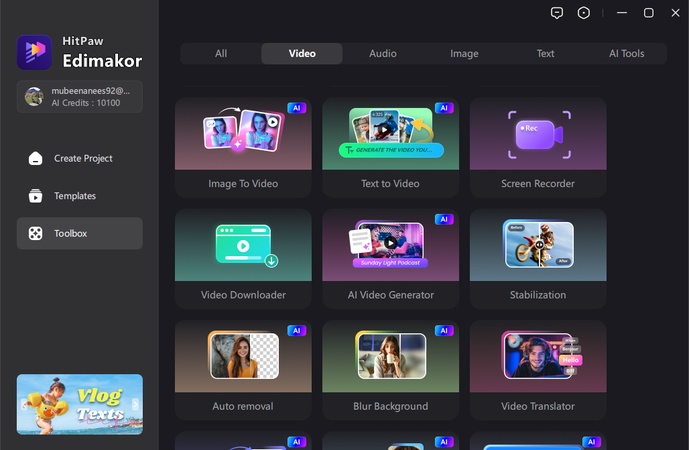
Task: Switch to the Audio tab
Action: (x=383, y=54)
